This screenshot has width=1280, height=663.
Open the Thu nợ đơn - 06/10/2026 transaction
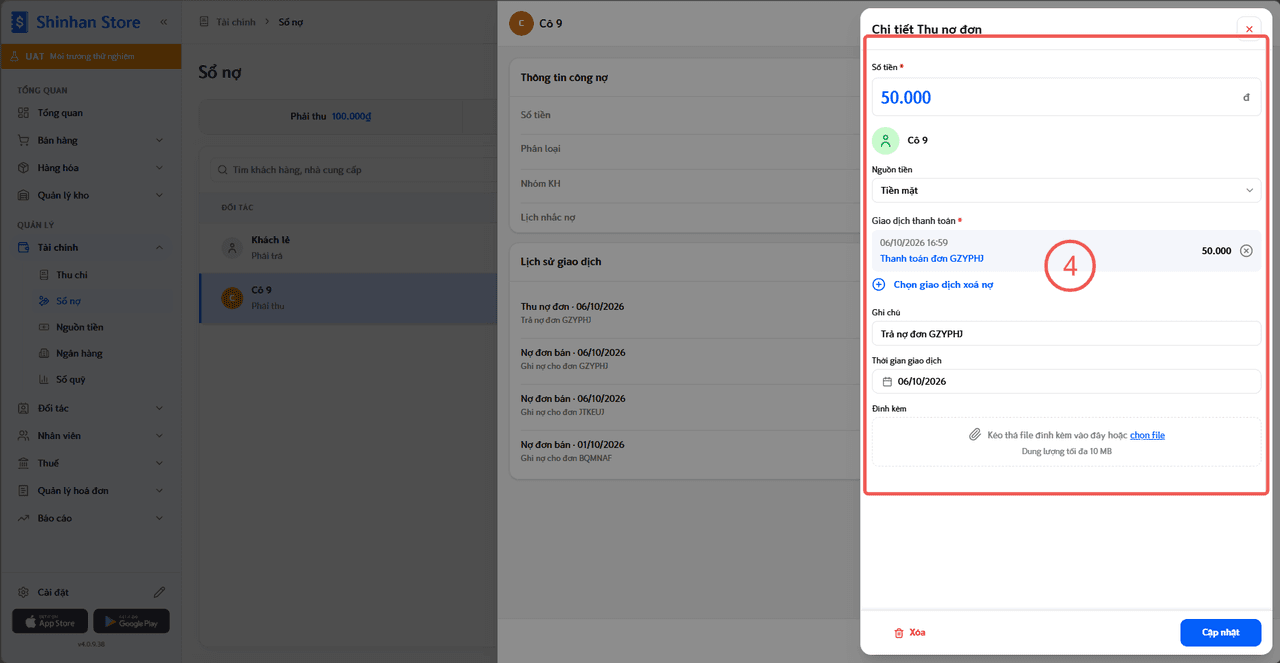click(684, 312)
